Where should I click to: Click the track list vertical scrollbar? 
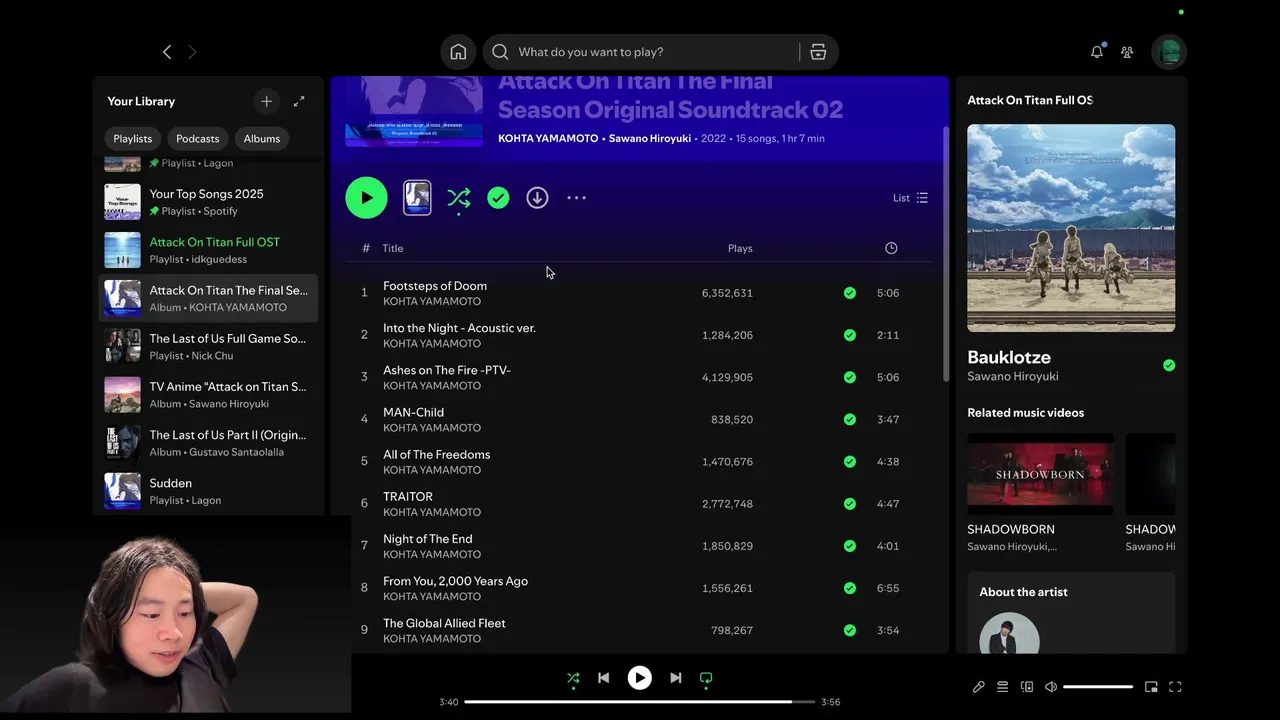946,254
